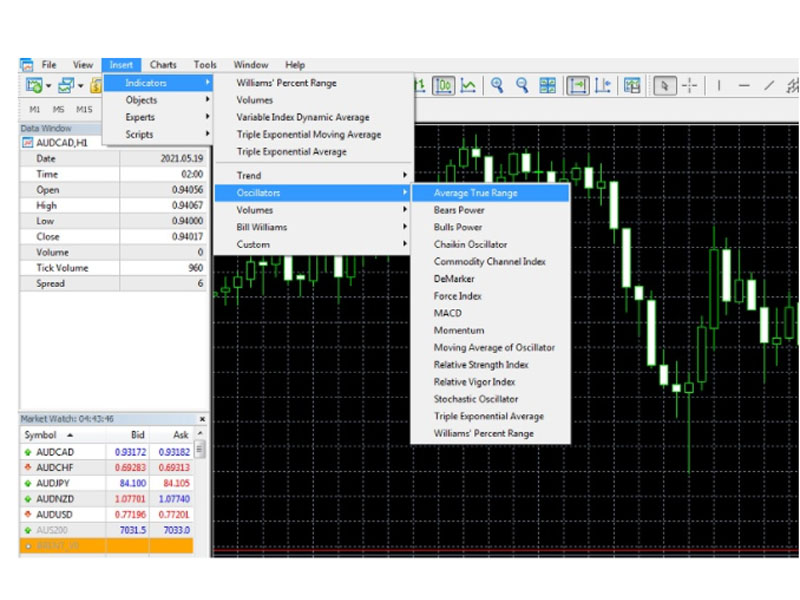Image resolution: width=800 pixels, height=600 pixels.
Task: Choose Average True Range oscillator
Action: (x=490, y=193)
